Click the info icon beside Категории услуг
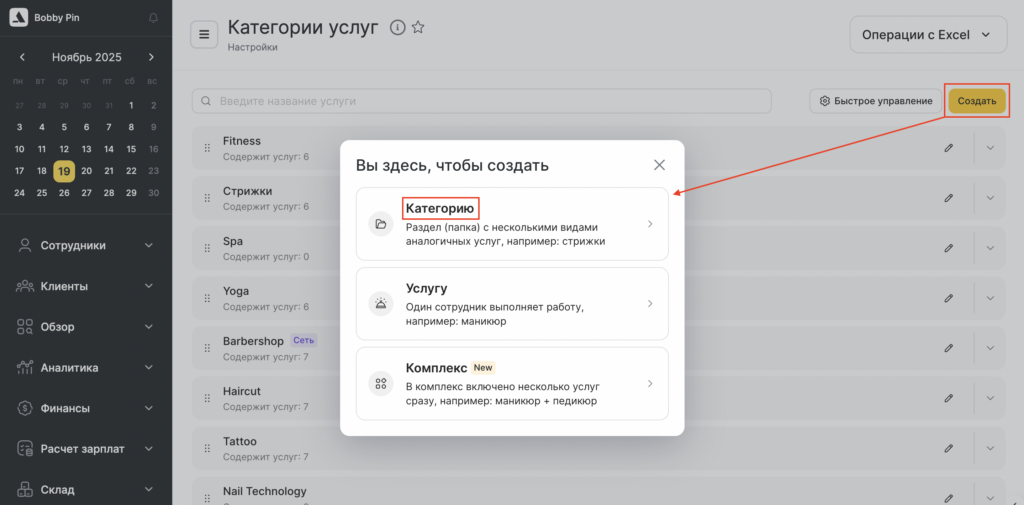The height and width of the screenshot is (505, 1024). tap(397, 28)
